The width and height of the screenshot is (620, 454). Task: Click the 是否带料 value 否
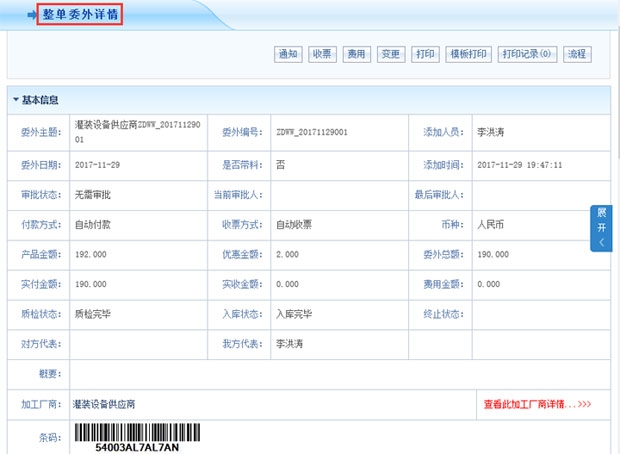tap(280, 165)
